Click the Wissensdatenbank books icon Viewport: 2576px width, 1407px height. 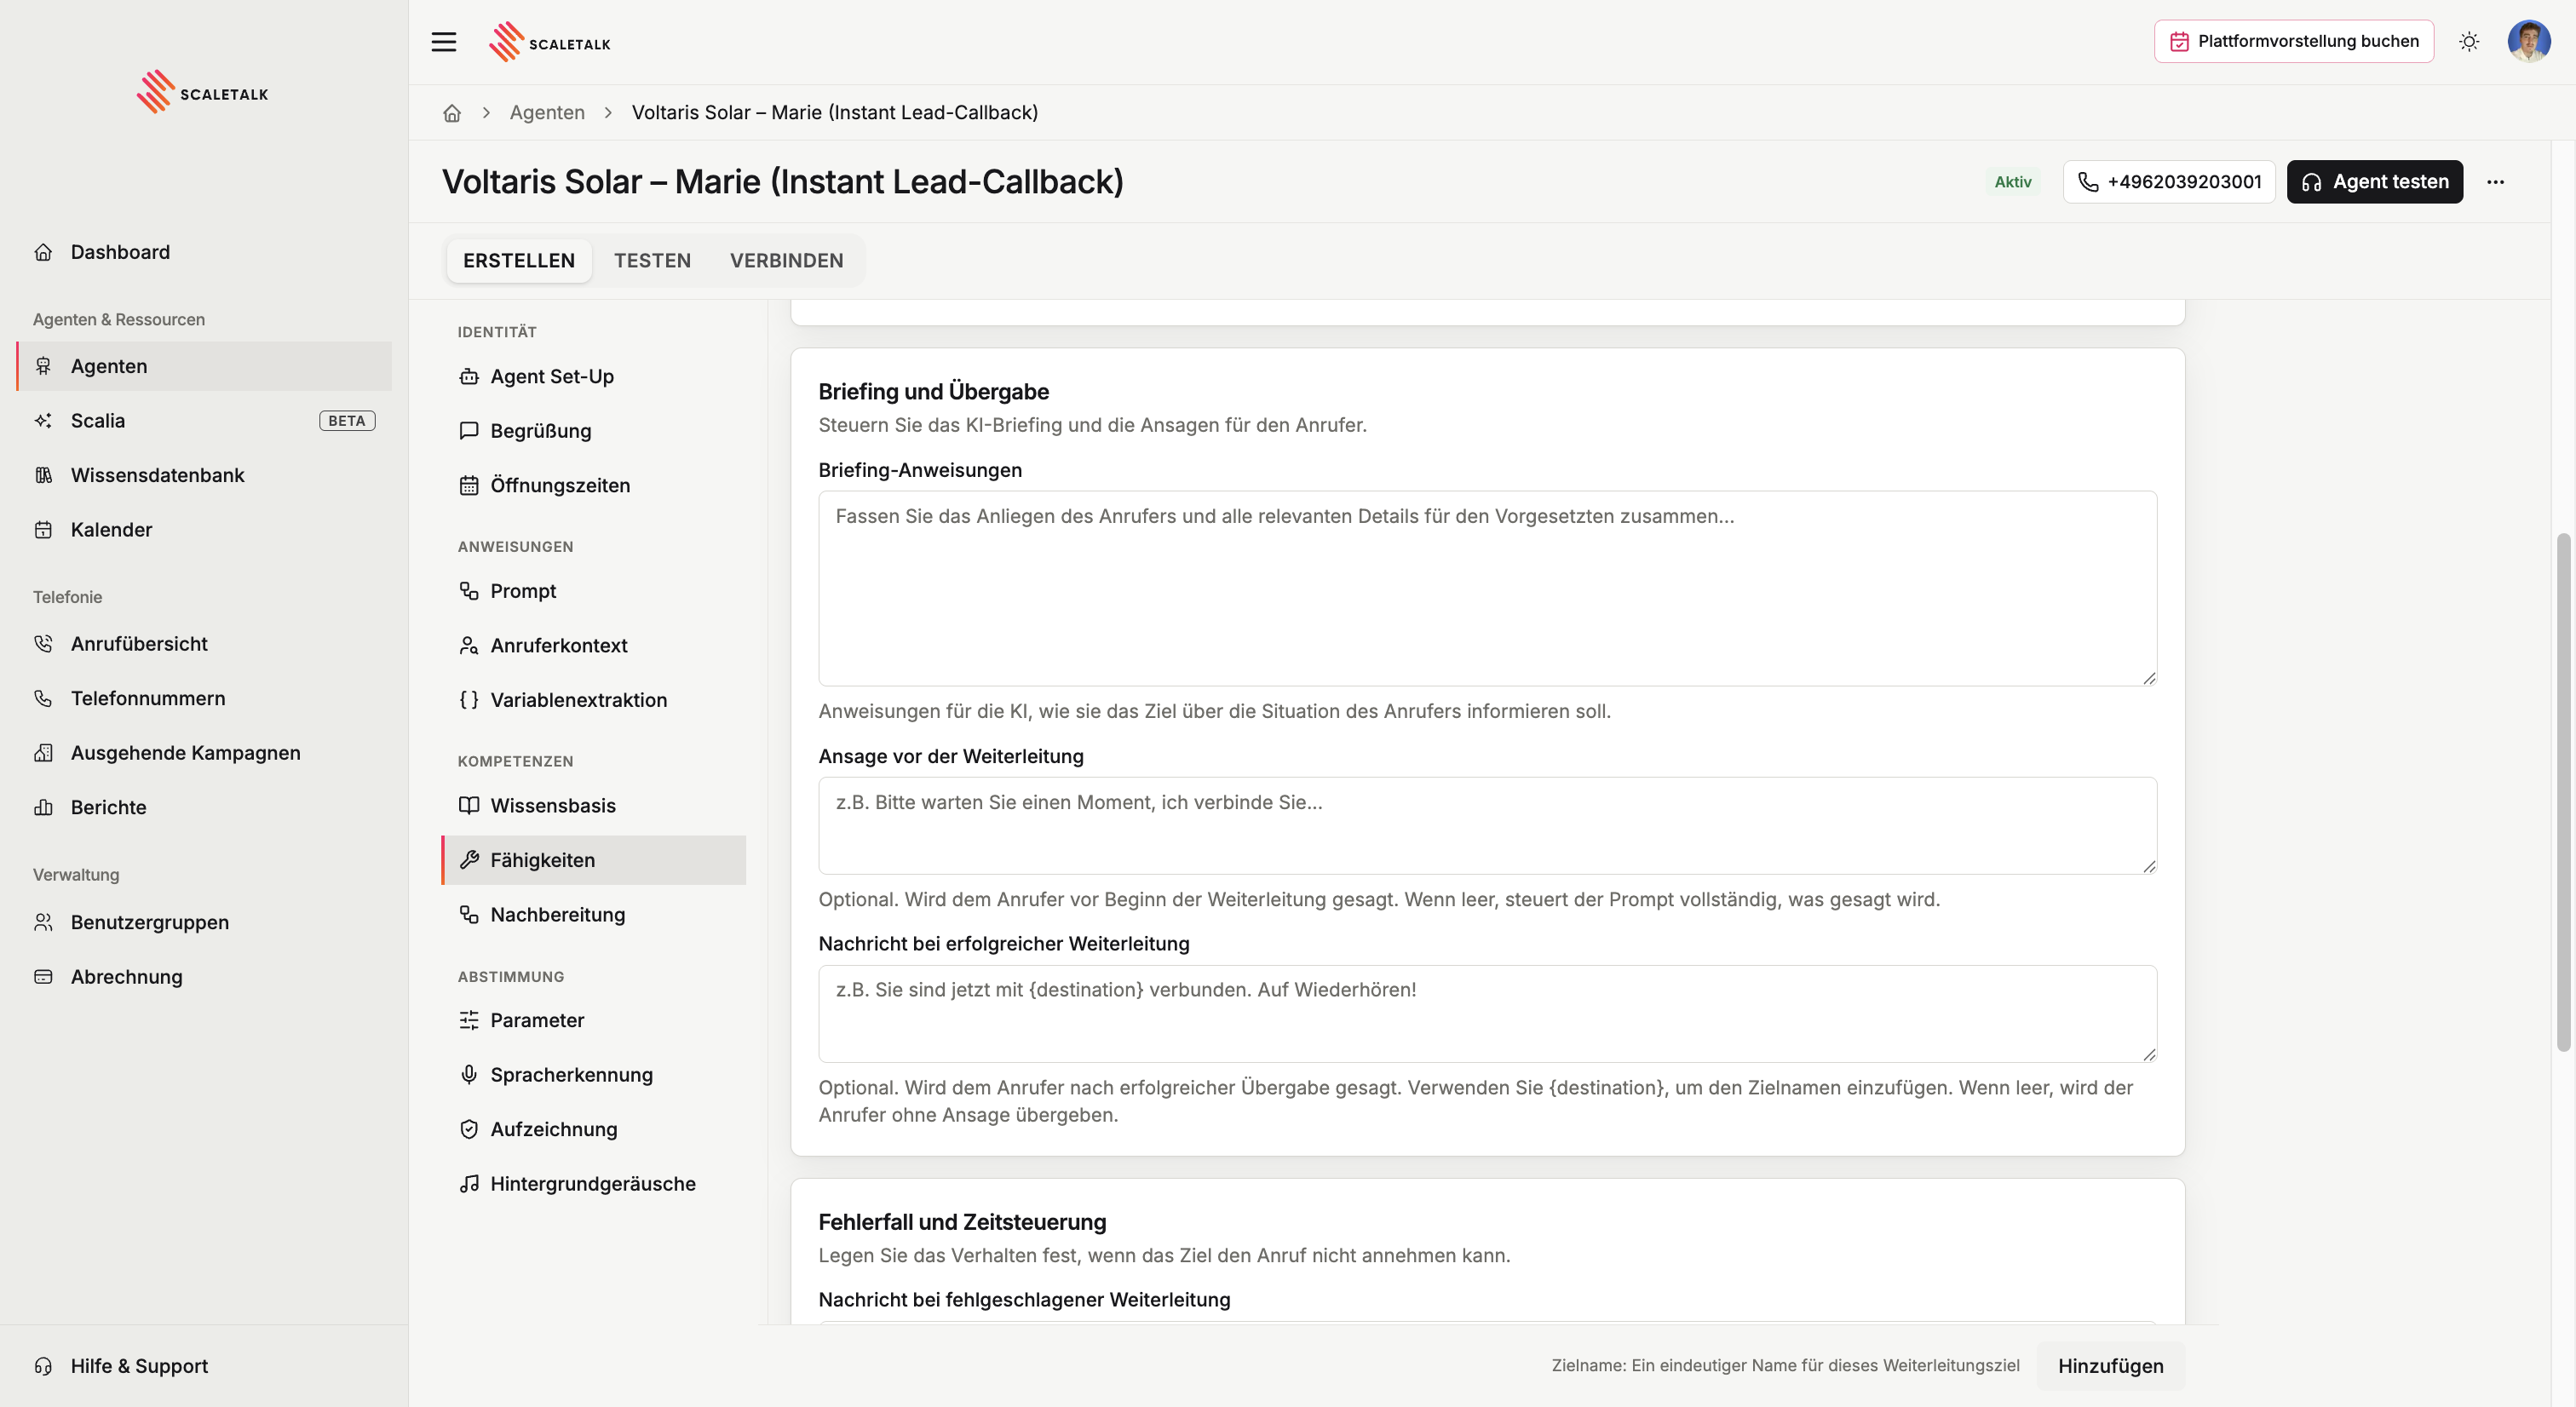coord(43,475)
